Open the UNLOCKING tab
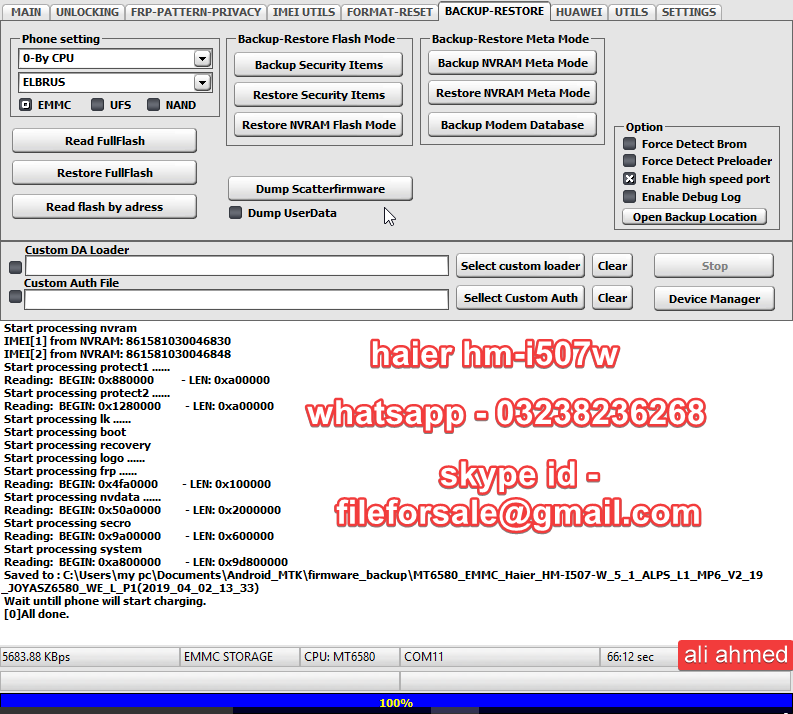The width and height of the screenshot is (793, 714). click(x=87, y=12)
